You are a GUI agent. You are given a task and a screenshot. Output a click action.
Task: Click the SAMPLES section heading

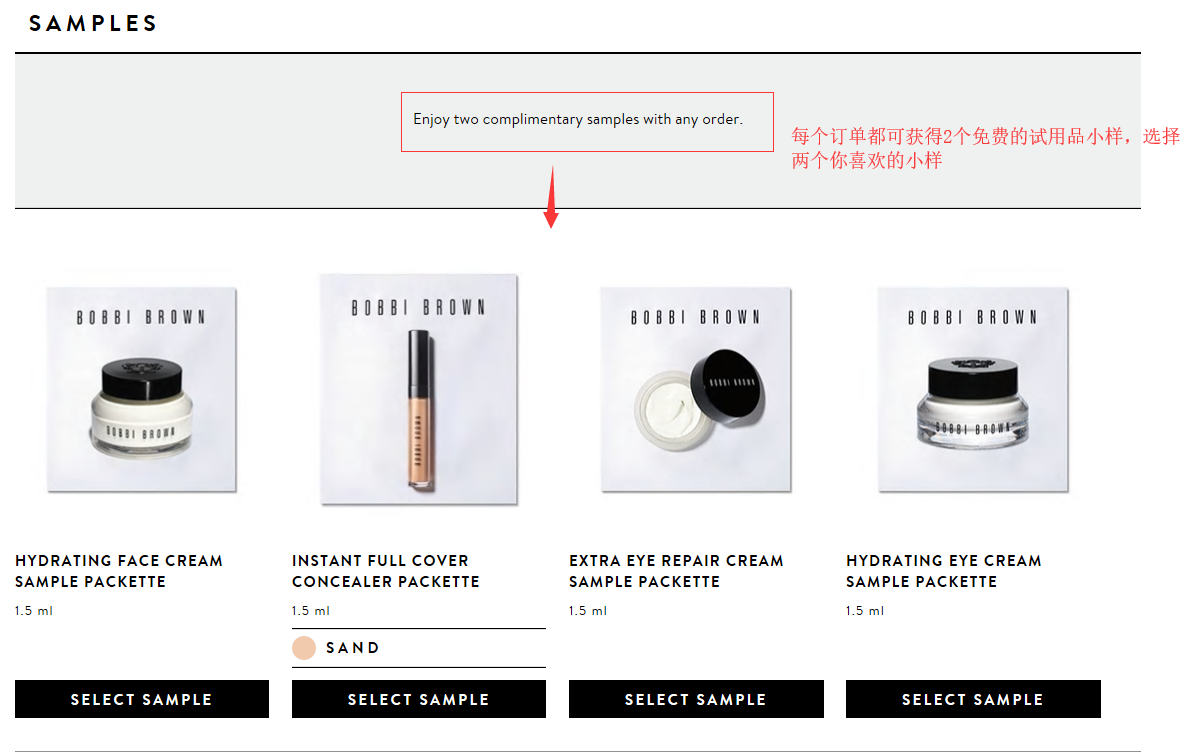point(93,24)
